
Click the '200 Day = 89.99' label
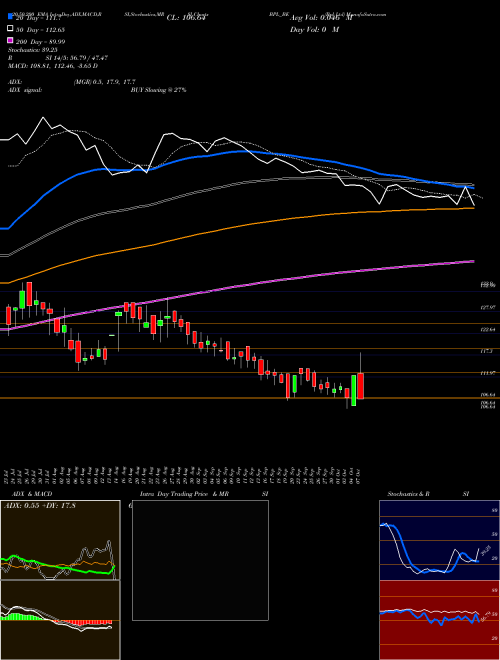coord(41,41)
